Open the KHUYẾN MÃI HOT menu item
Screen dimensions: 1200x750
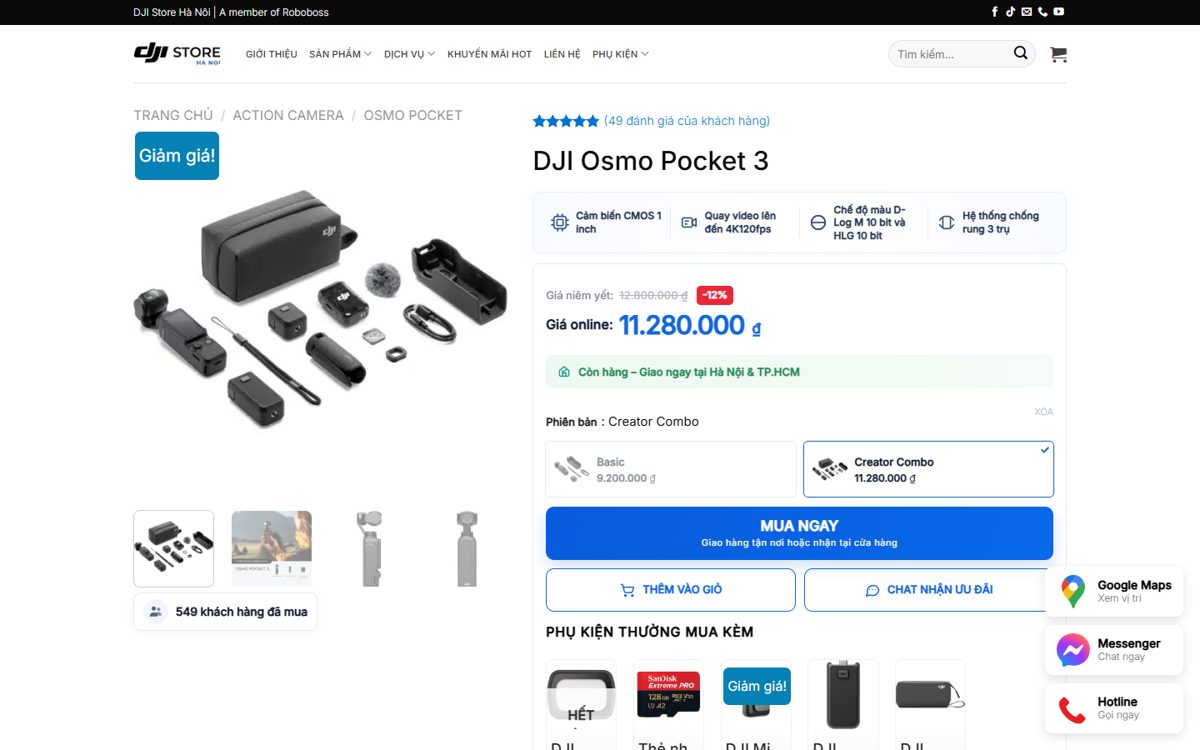(x=490, y=54)
